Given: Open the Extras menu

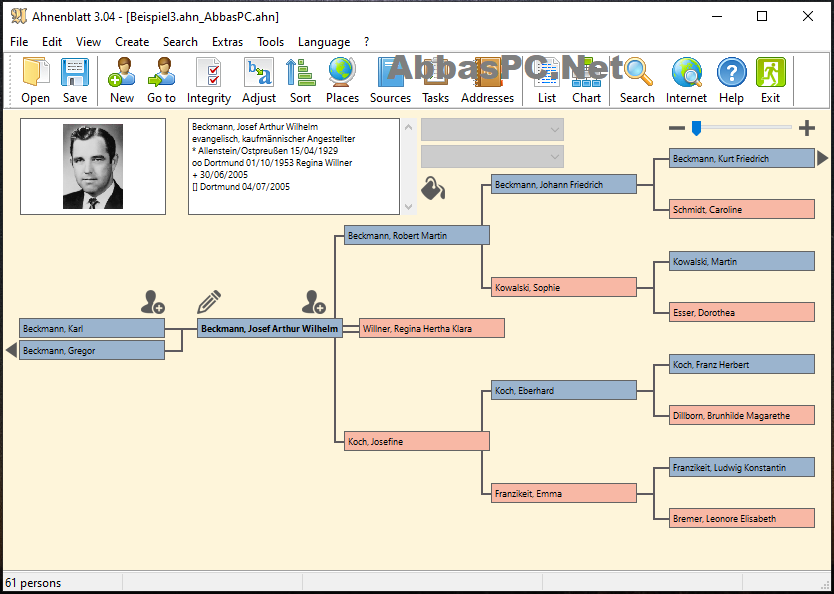Looking at the screenshot, I should click(227, 42).
